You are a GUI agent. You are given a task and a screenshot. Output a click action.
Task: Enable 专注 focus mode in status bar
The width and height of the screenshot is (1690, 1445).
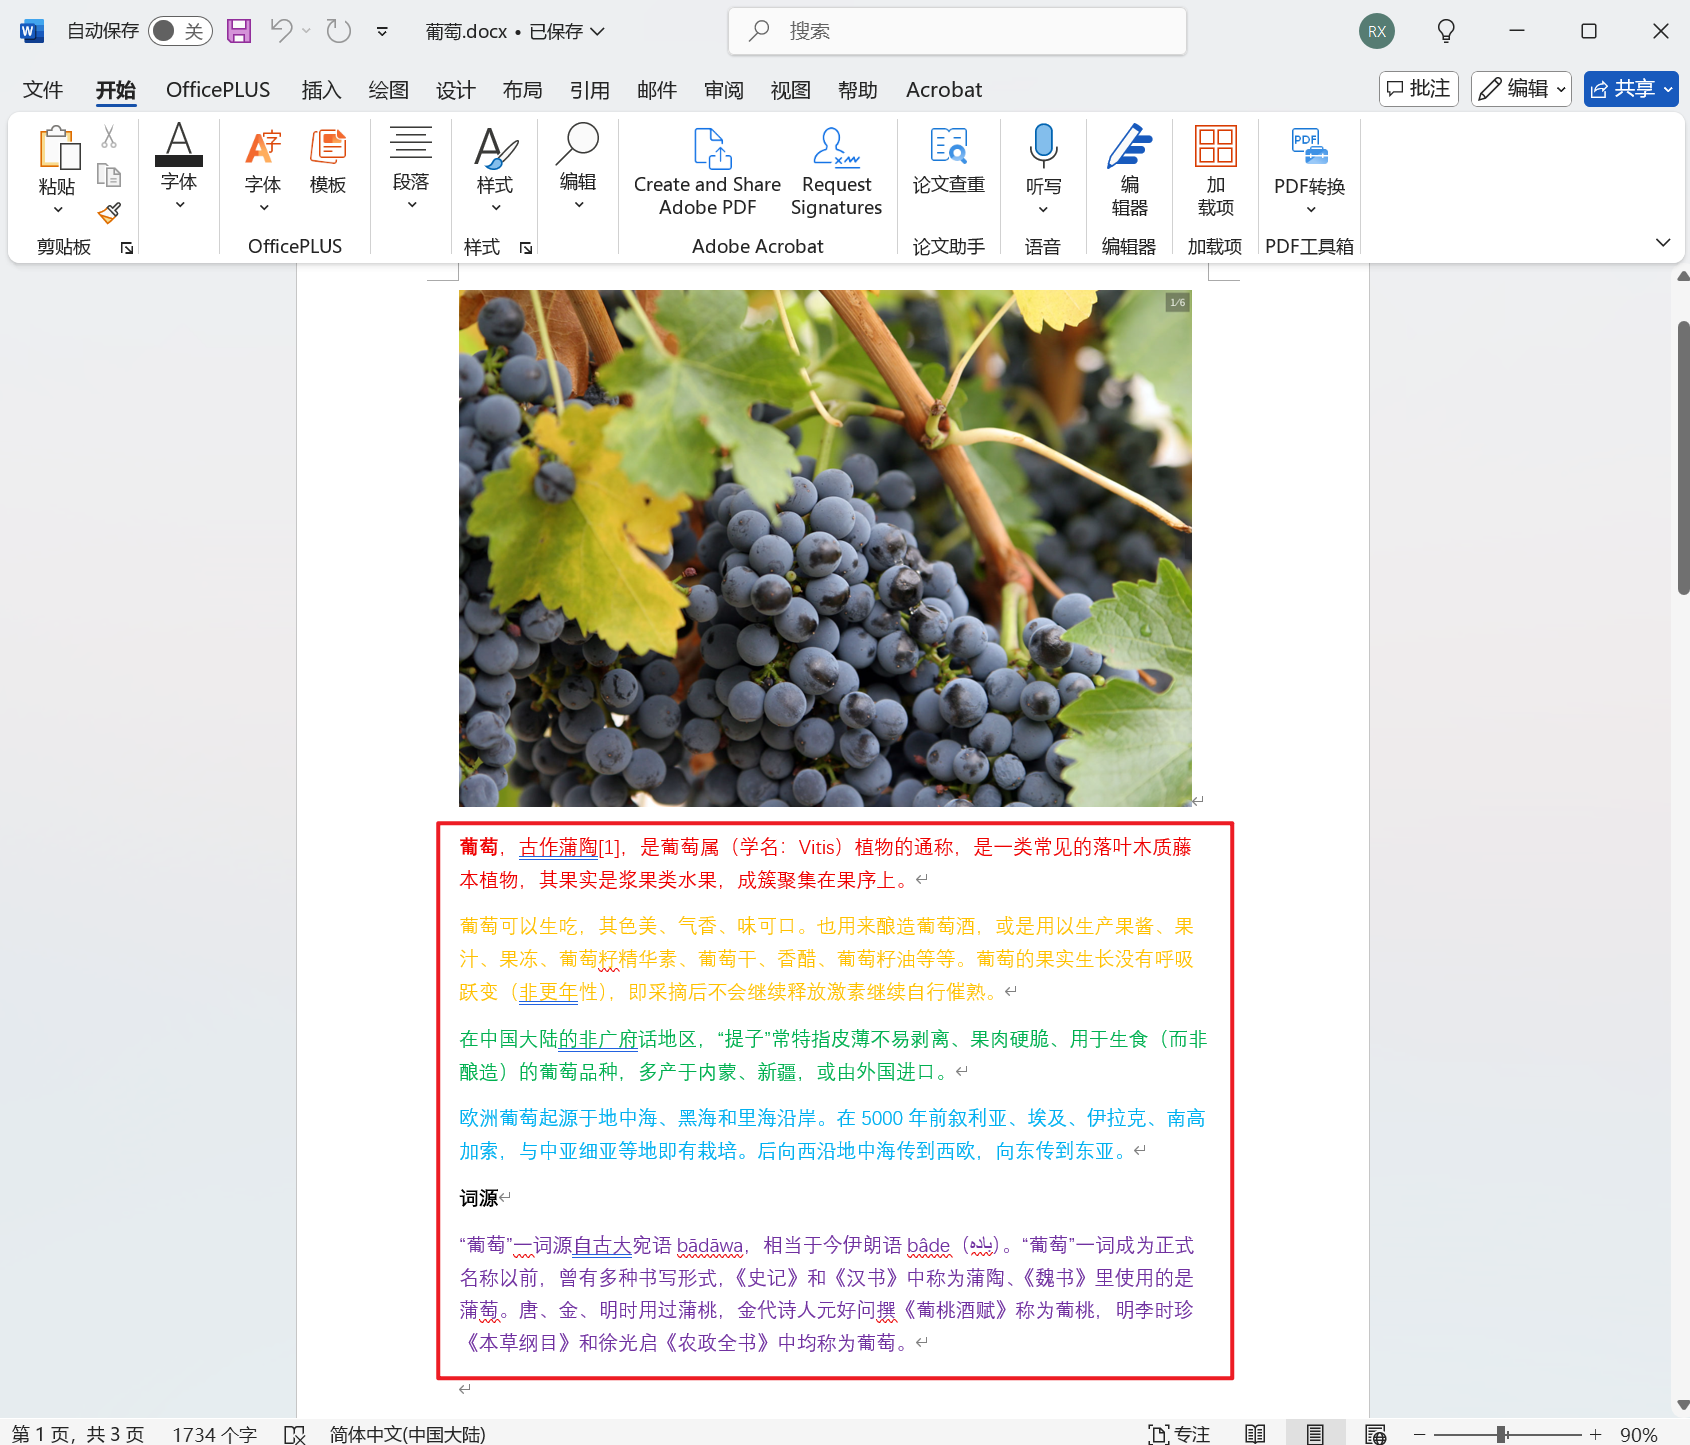(1178, 1434)
